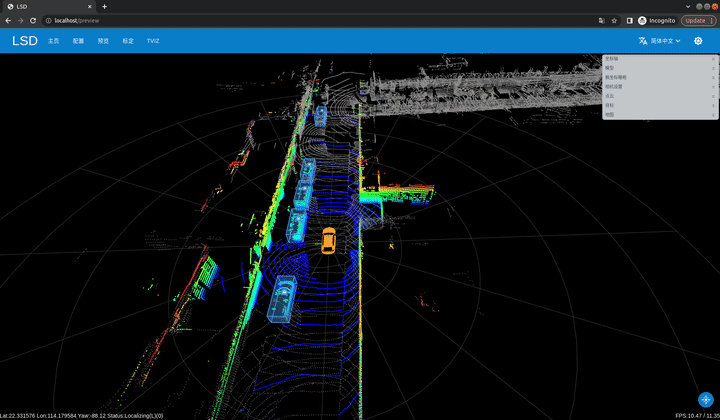The height and width of the screenshot is (420, 720).
Task: Open the 配置 menu item
Action: (x=79, y=41)
